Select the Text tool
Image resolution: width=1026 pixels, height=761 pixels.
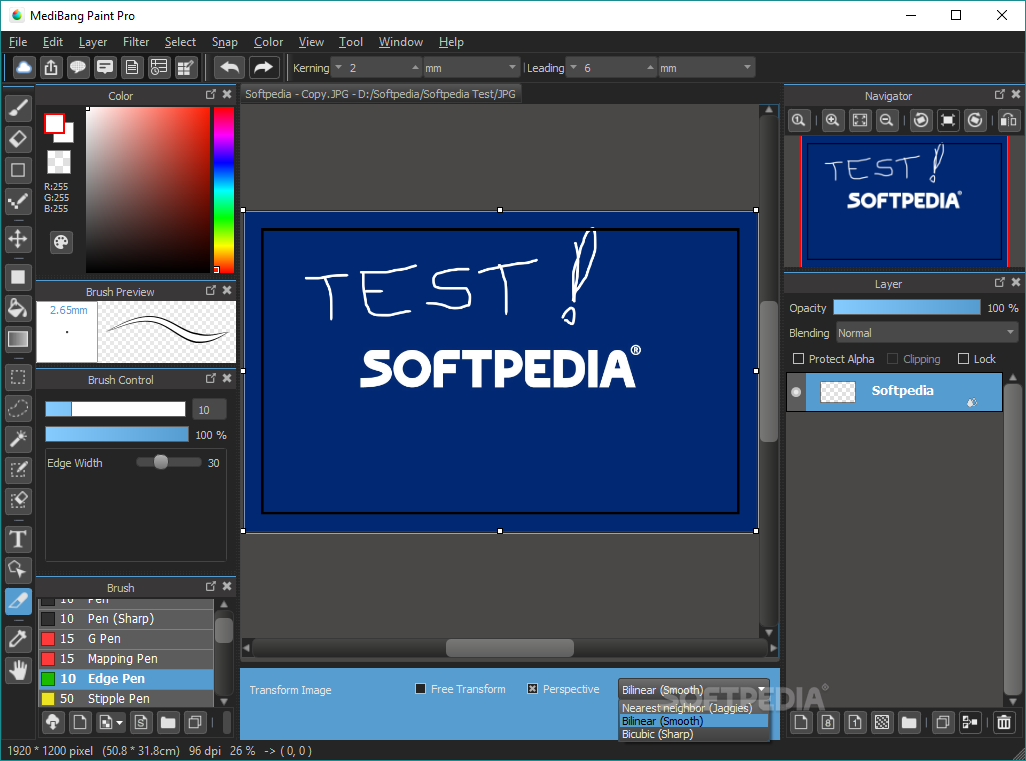pyautogui.click(x=18, y=539)
